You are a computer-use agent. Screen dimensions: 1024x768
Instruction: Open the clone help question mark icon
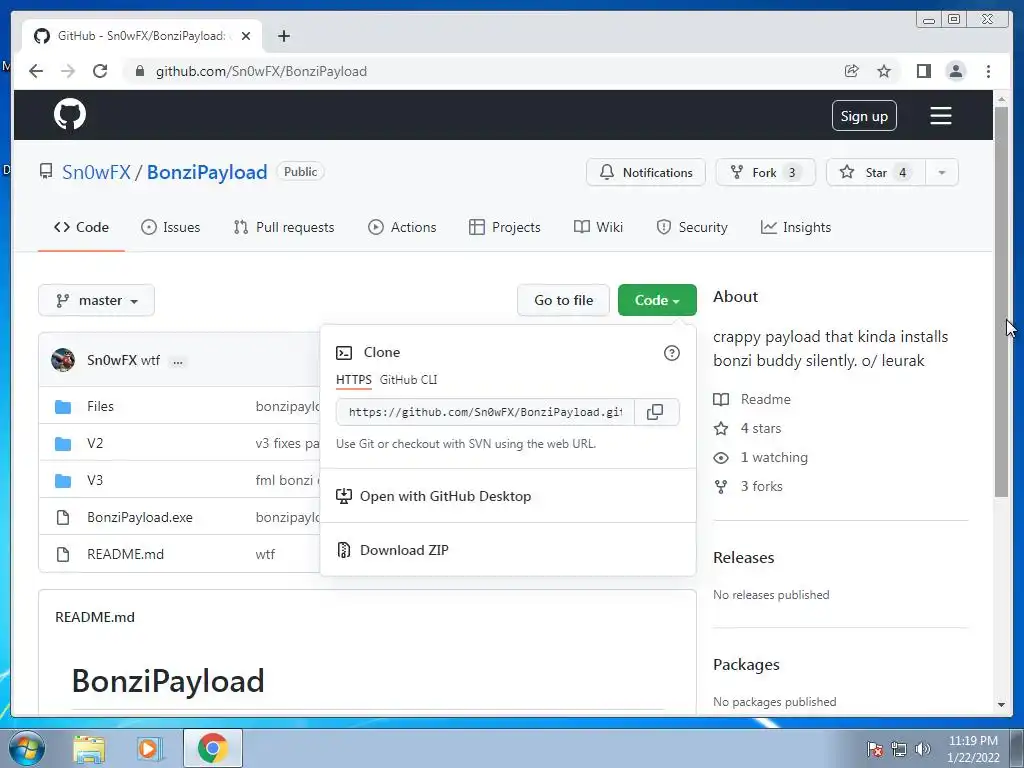671,353
